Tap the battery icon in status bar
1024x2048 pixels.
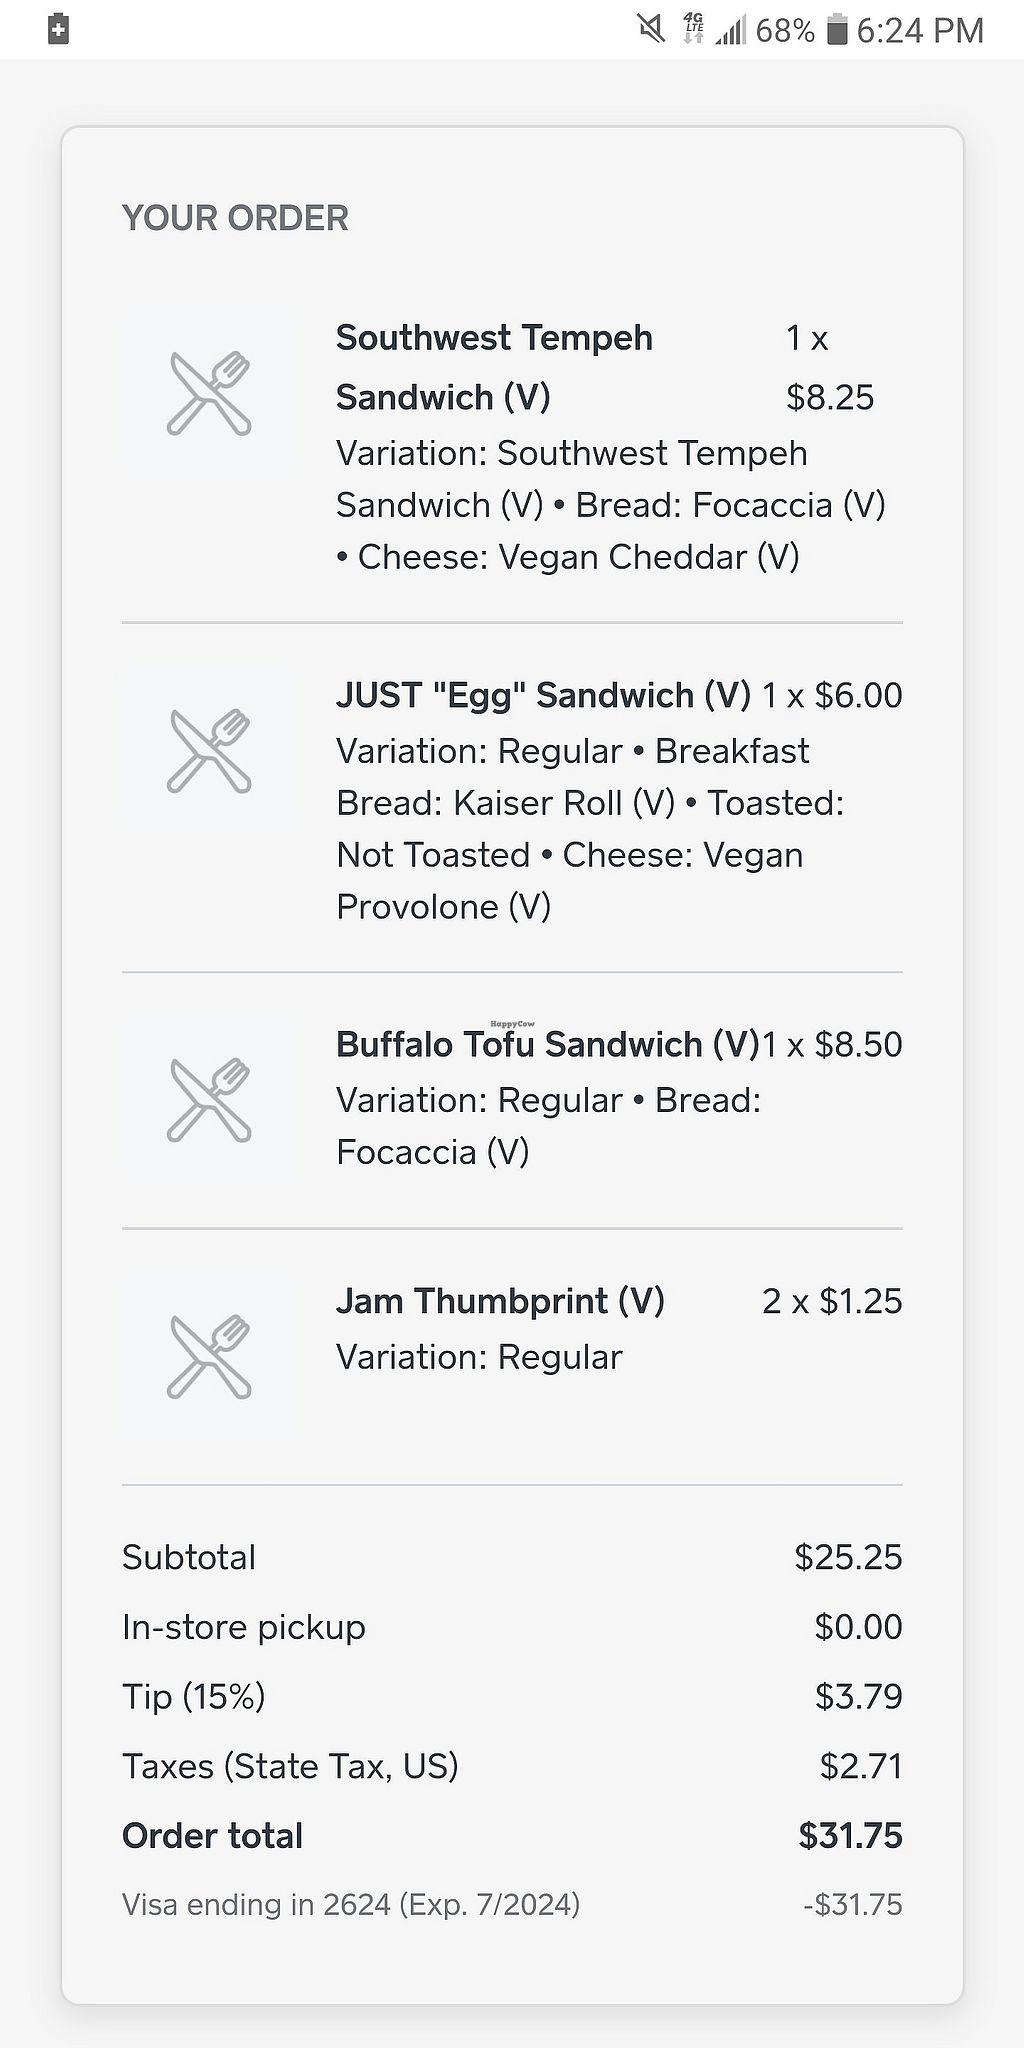pyautogui.click(x=837, y=30)
